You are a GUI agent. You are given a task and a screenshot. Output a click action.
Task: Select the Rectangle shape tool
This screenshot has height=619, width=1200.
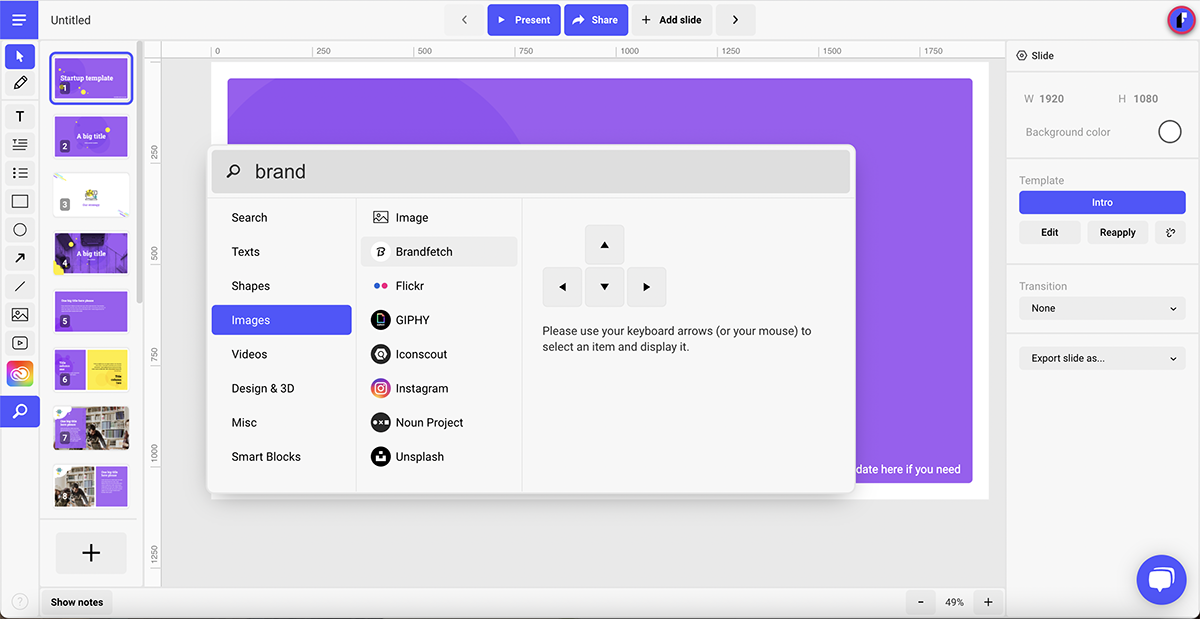pyautogui.click(x=19, y=201)
